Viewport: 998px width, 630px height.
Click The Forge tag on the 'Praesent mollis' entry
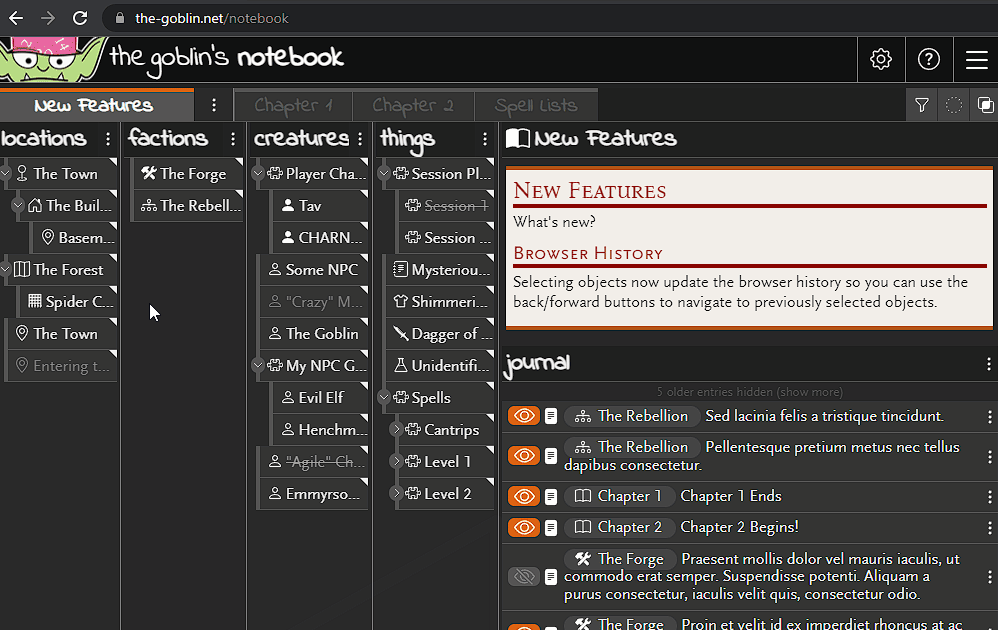pyautogui.click(x=620, y=559)
